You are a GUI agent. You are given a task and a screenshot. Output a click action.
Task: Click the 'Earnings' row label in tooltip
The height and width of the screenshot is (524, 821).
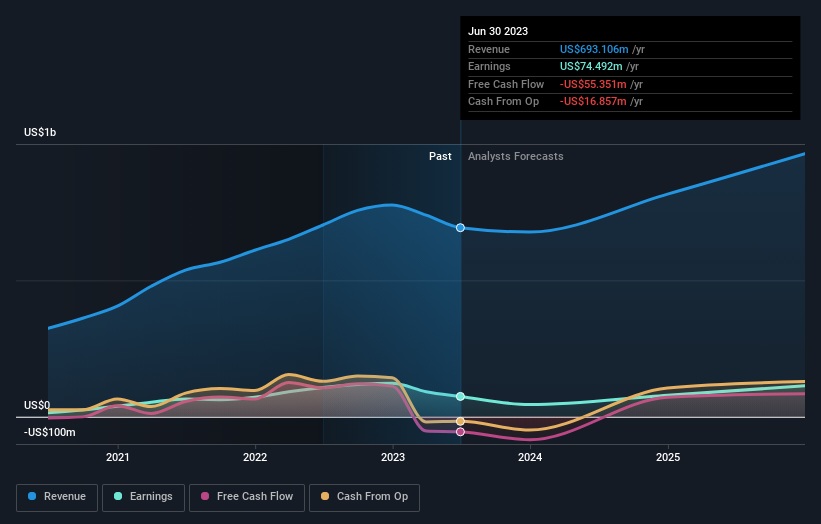(x=489, y=66)
